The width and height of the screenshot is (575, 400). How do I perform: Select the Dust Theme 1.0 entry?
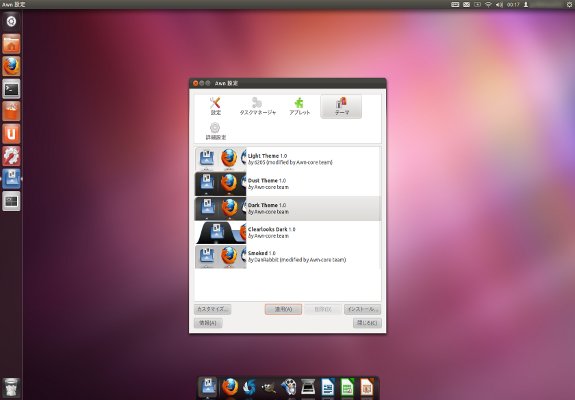[x=288, y=184]
